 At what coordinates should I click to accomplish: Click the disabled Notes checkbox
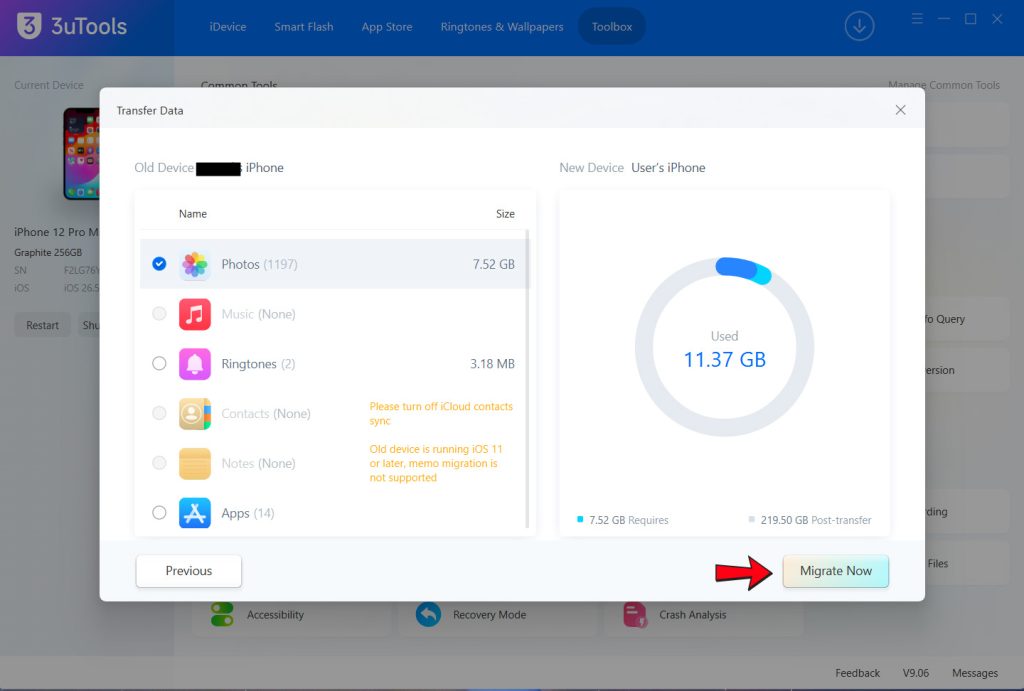click(x=159, y=463)
